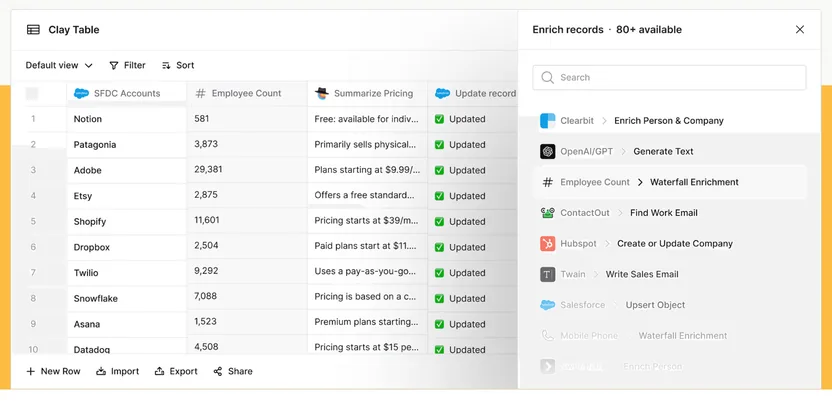Click the Export button
832x401 pixels.
click(176, 371)
